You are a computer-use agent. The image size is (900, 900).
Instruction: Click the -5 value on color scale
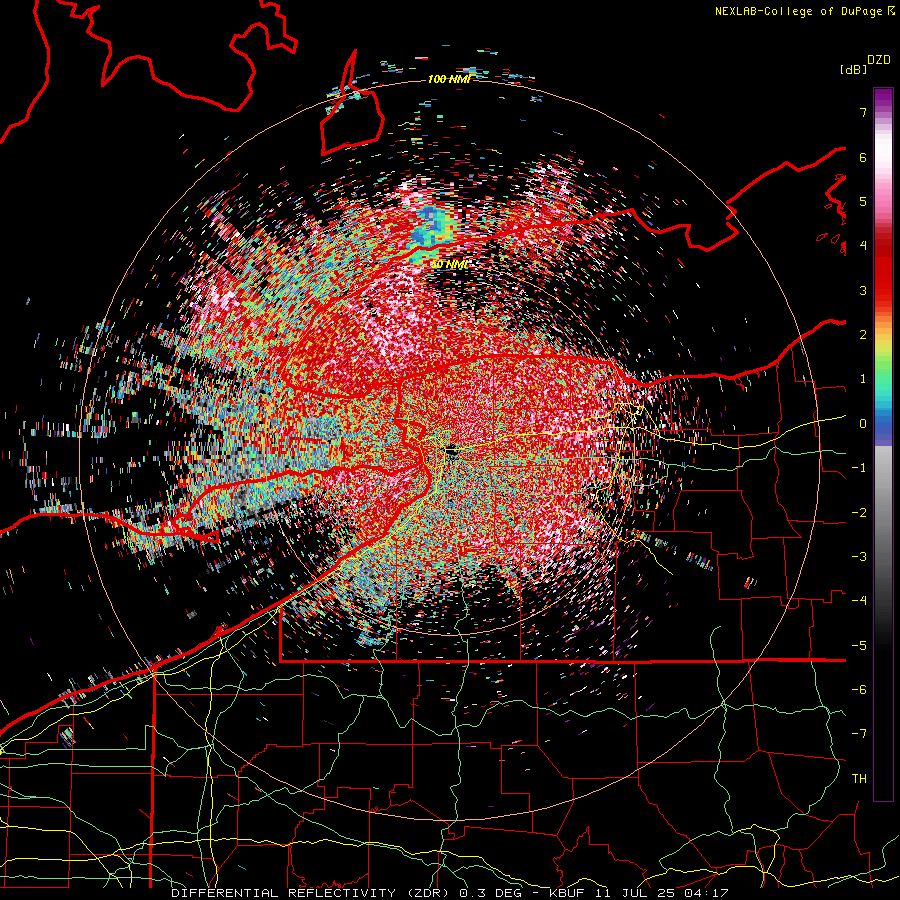pyautogui.click(x=859, y=646)
